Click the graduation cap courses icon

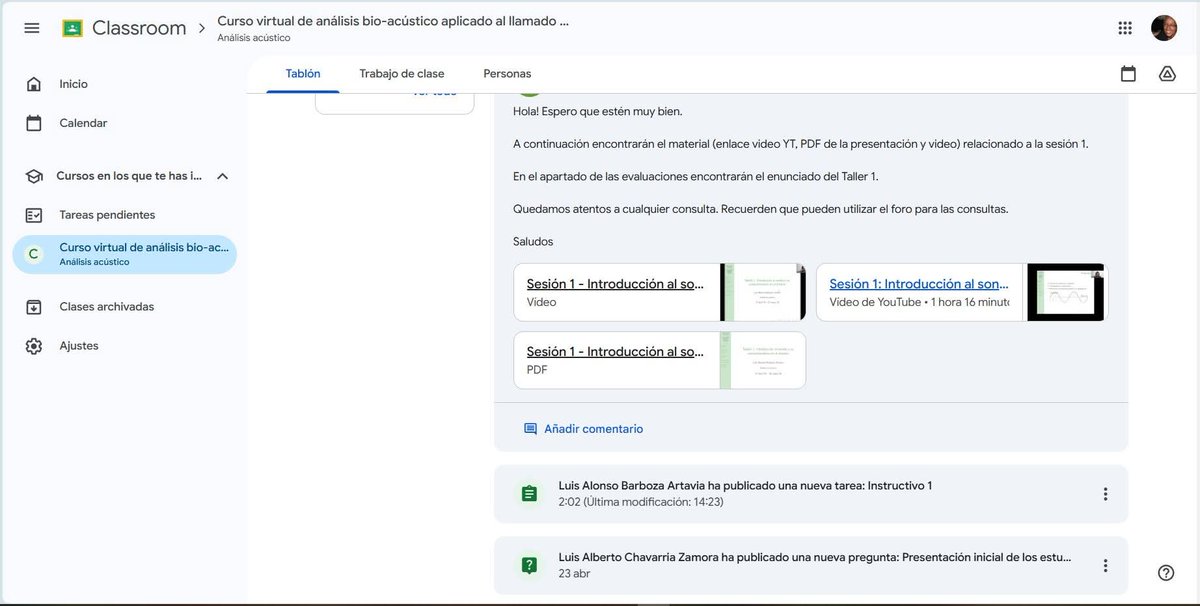point(34,176)
